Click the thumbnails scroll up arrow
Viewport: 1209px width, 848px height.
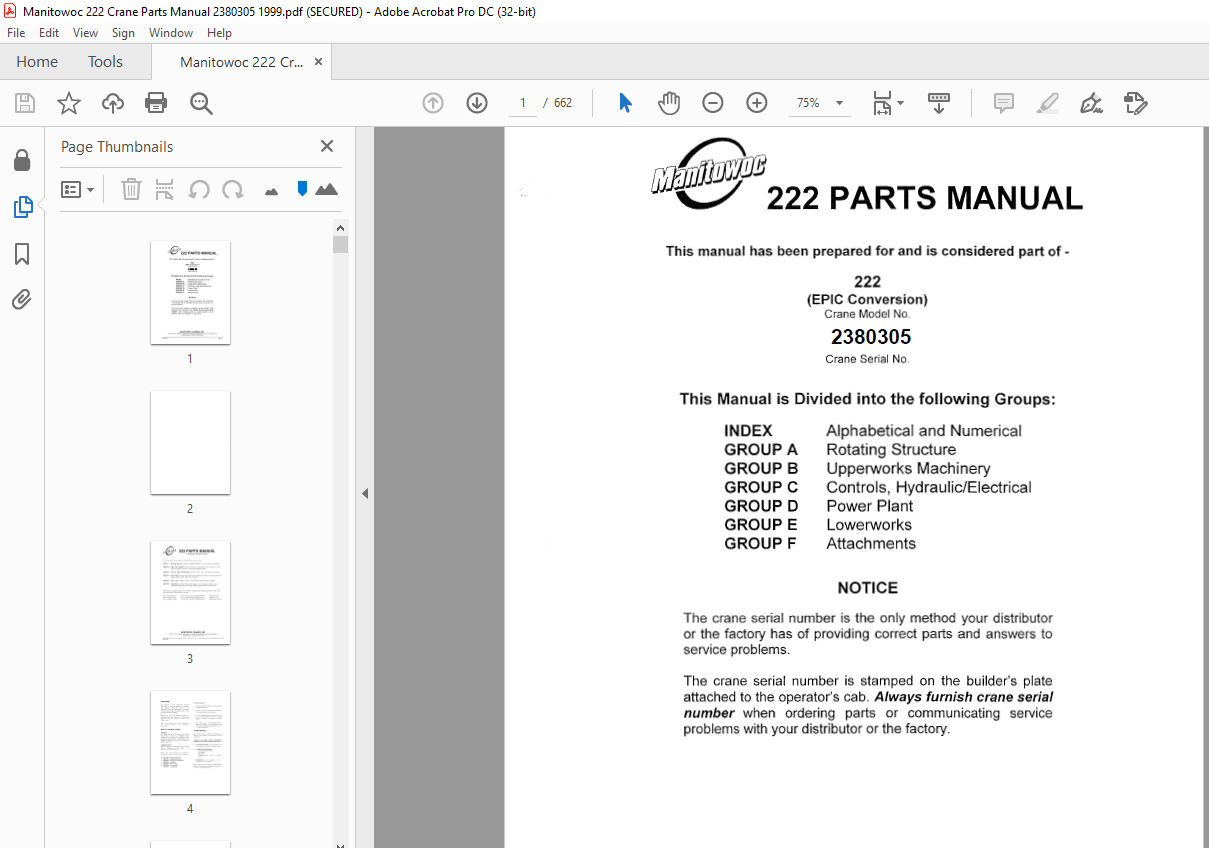click(x=341, y=228)
